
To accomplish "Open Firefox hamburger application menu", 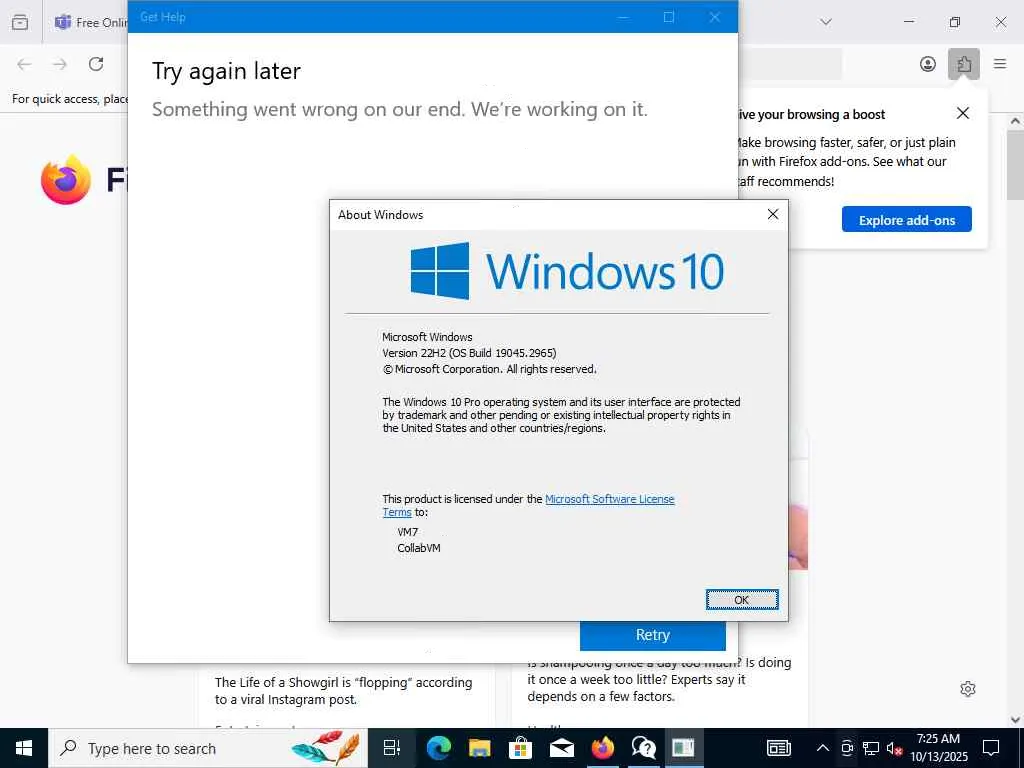I will (1000, 64).
